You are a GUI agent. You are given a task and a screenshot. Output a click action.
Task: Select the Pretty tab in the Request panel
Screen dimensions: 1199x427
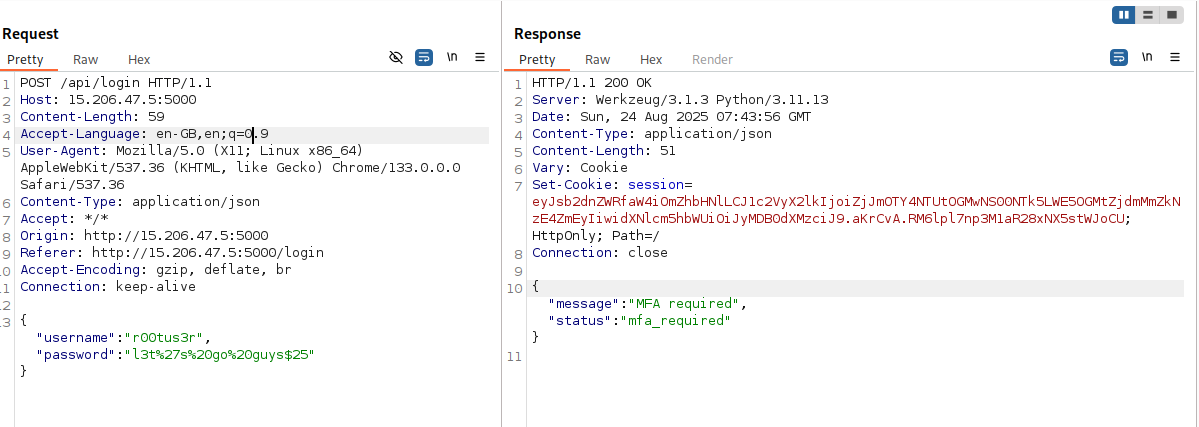[26, 60]
